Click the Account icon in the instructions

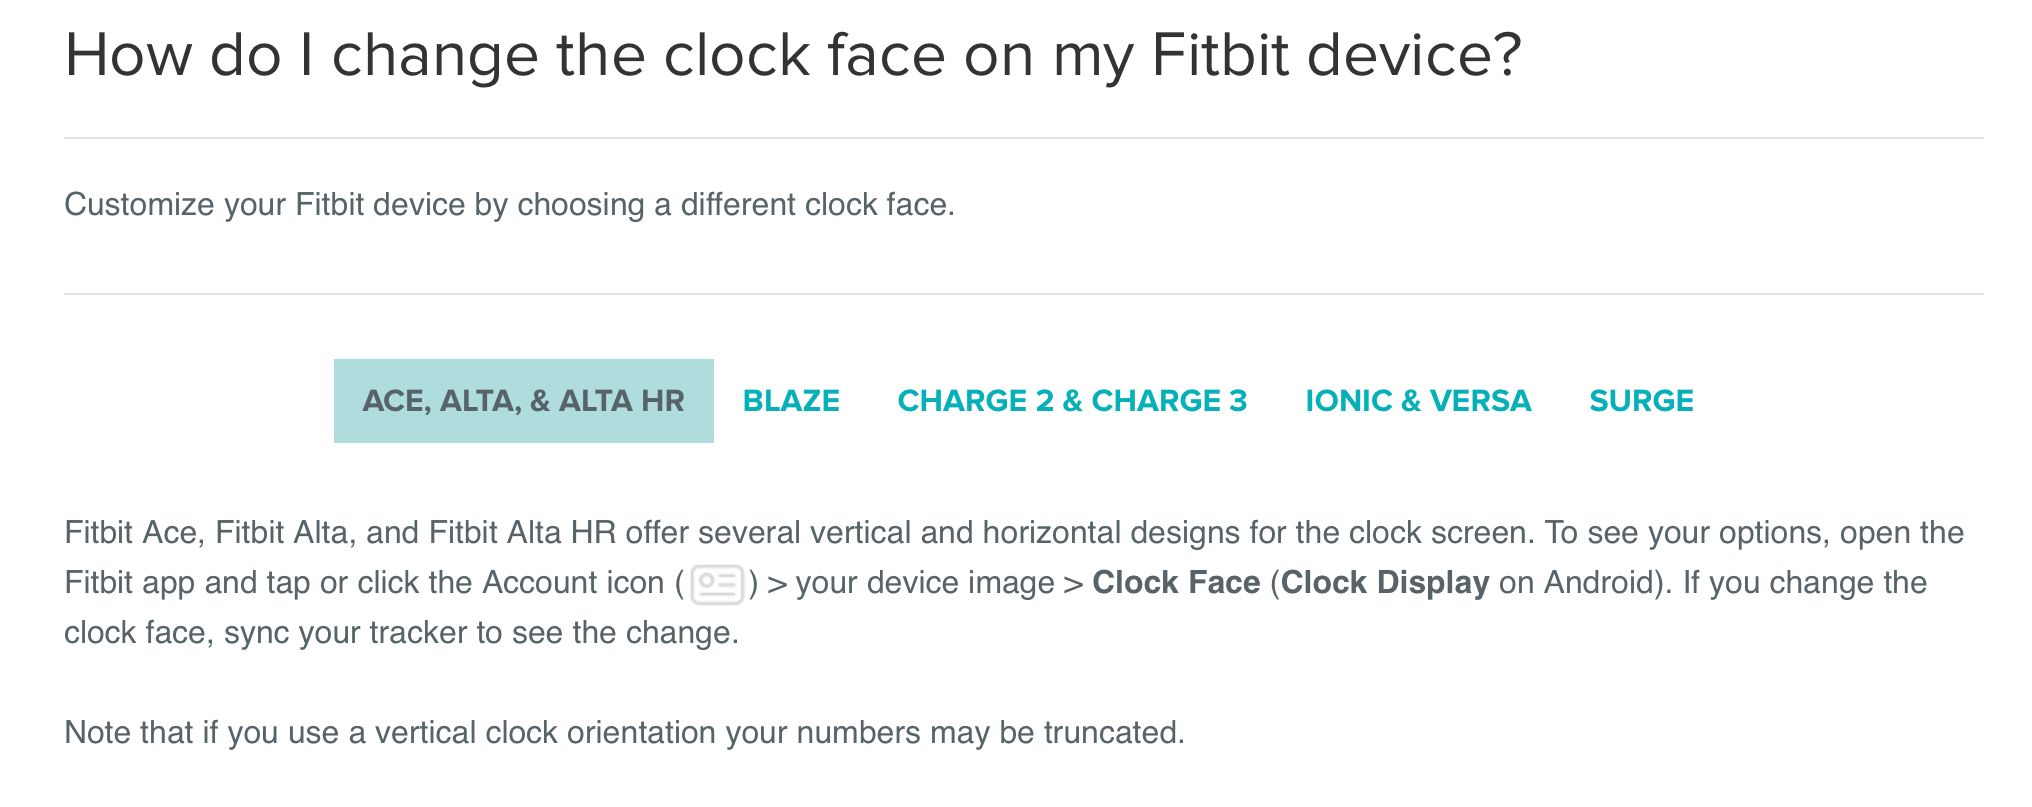(717, 584)
